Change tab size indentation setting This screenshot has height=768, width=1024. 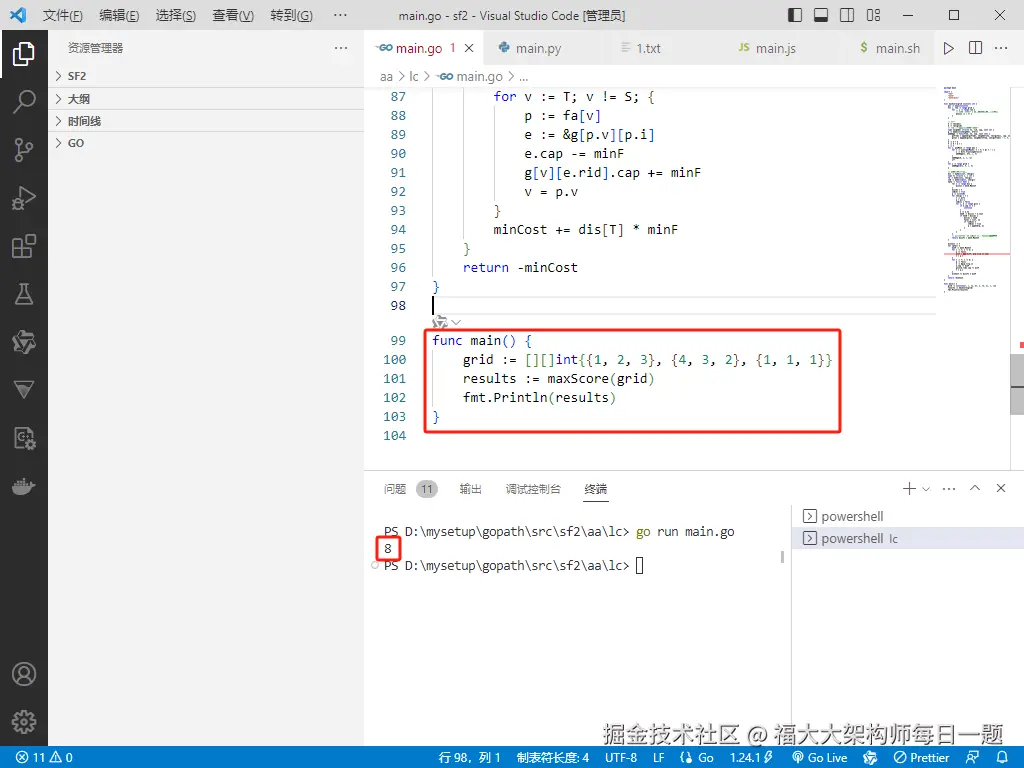(x=552, y=758)
